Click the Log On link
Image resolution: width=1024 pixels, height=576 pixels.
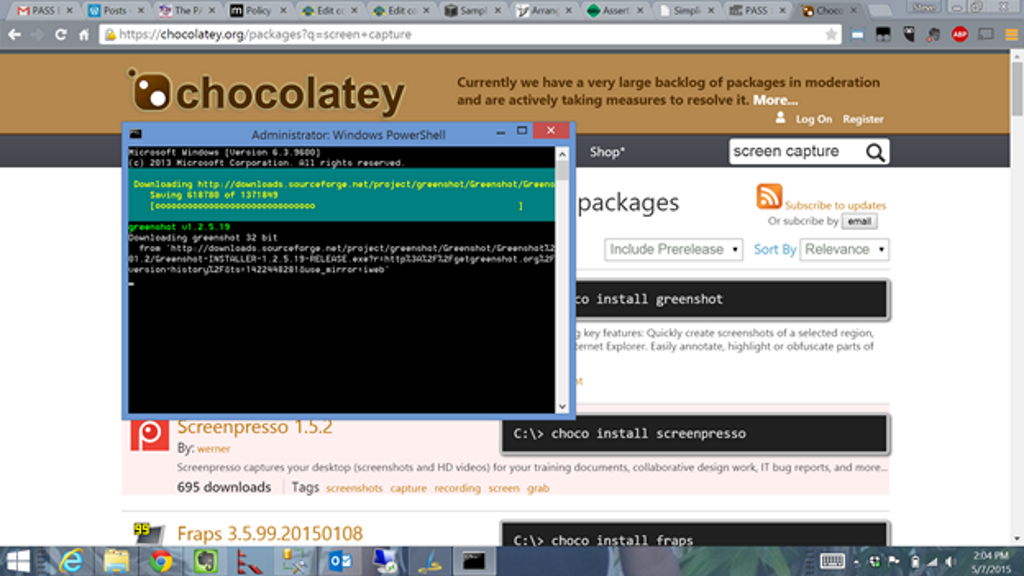point(813,119)
